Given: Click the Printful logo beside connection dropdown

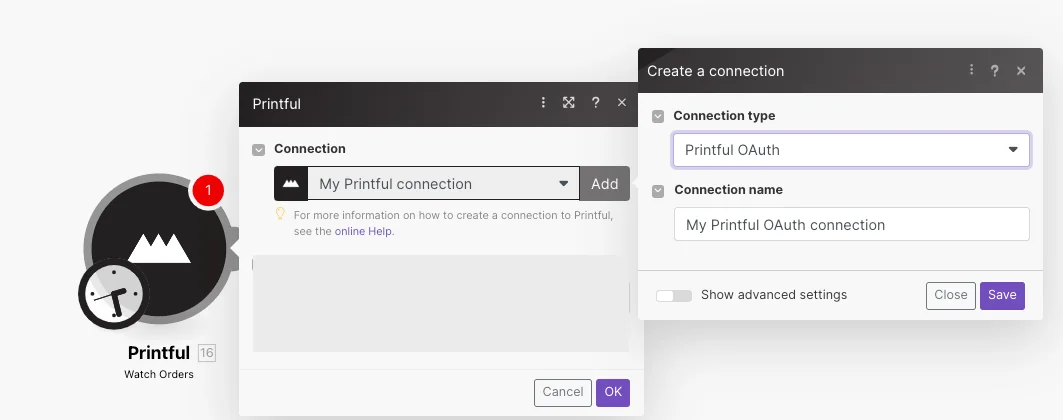Looking at the screenshot, I should pos(291,184).
